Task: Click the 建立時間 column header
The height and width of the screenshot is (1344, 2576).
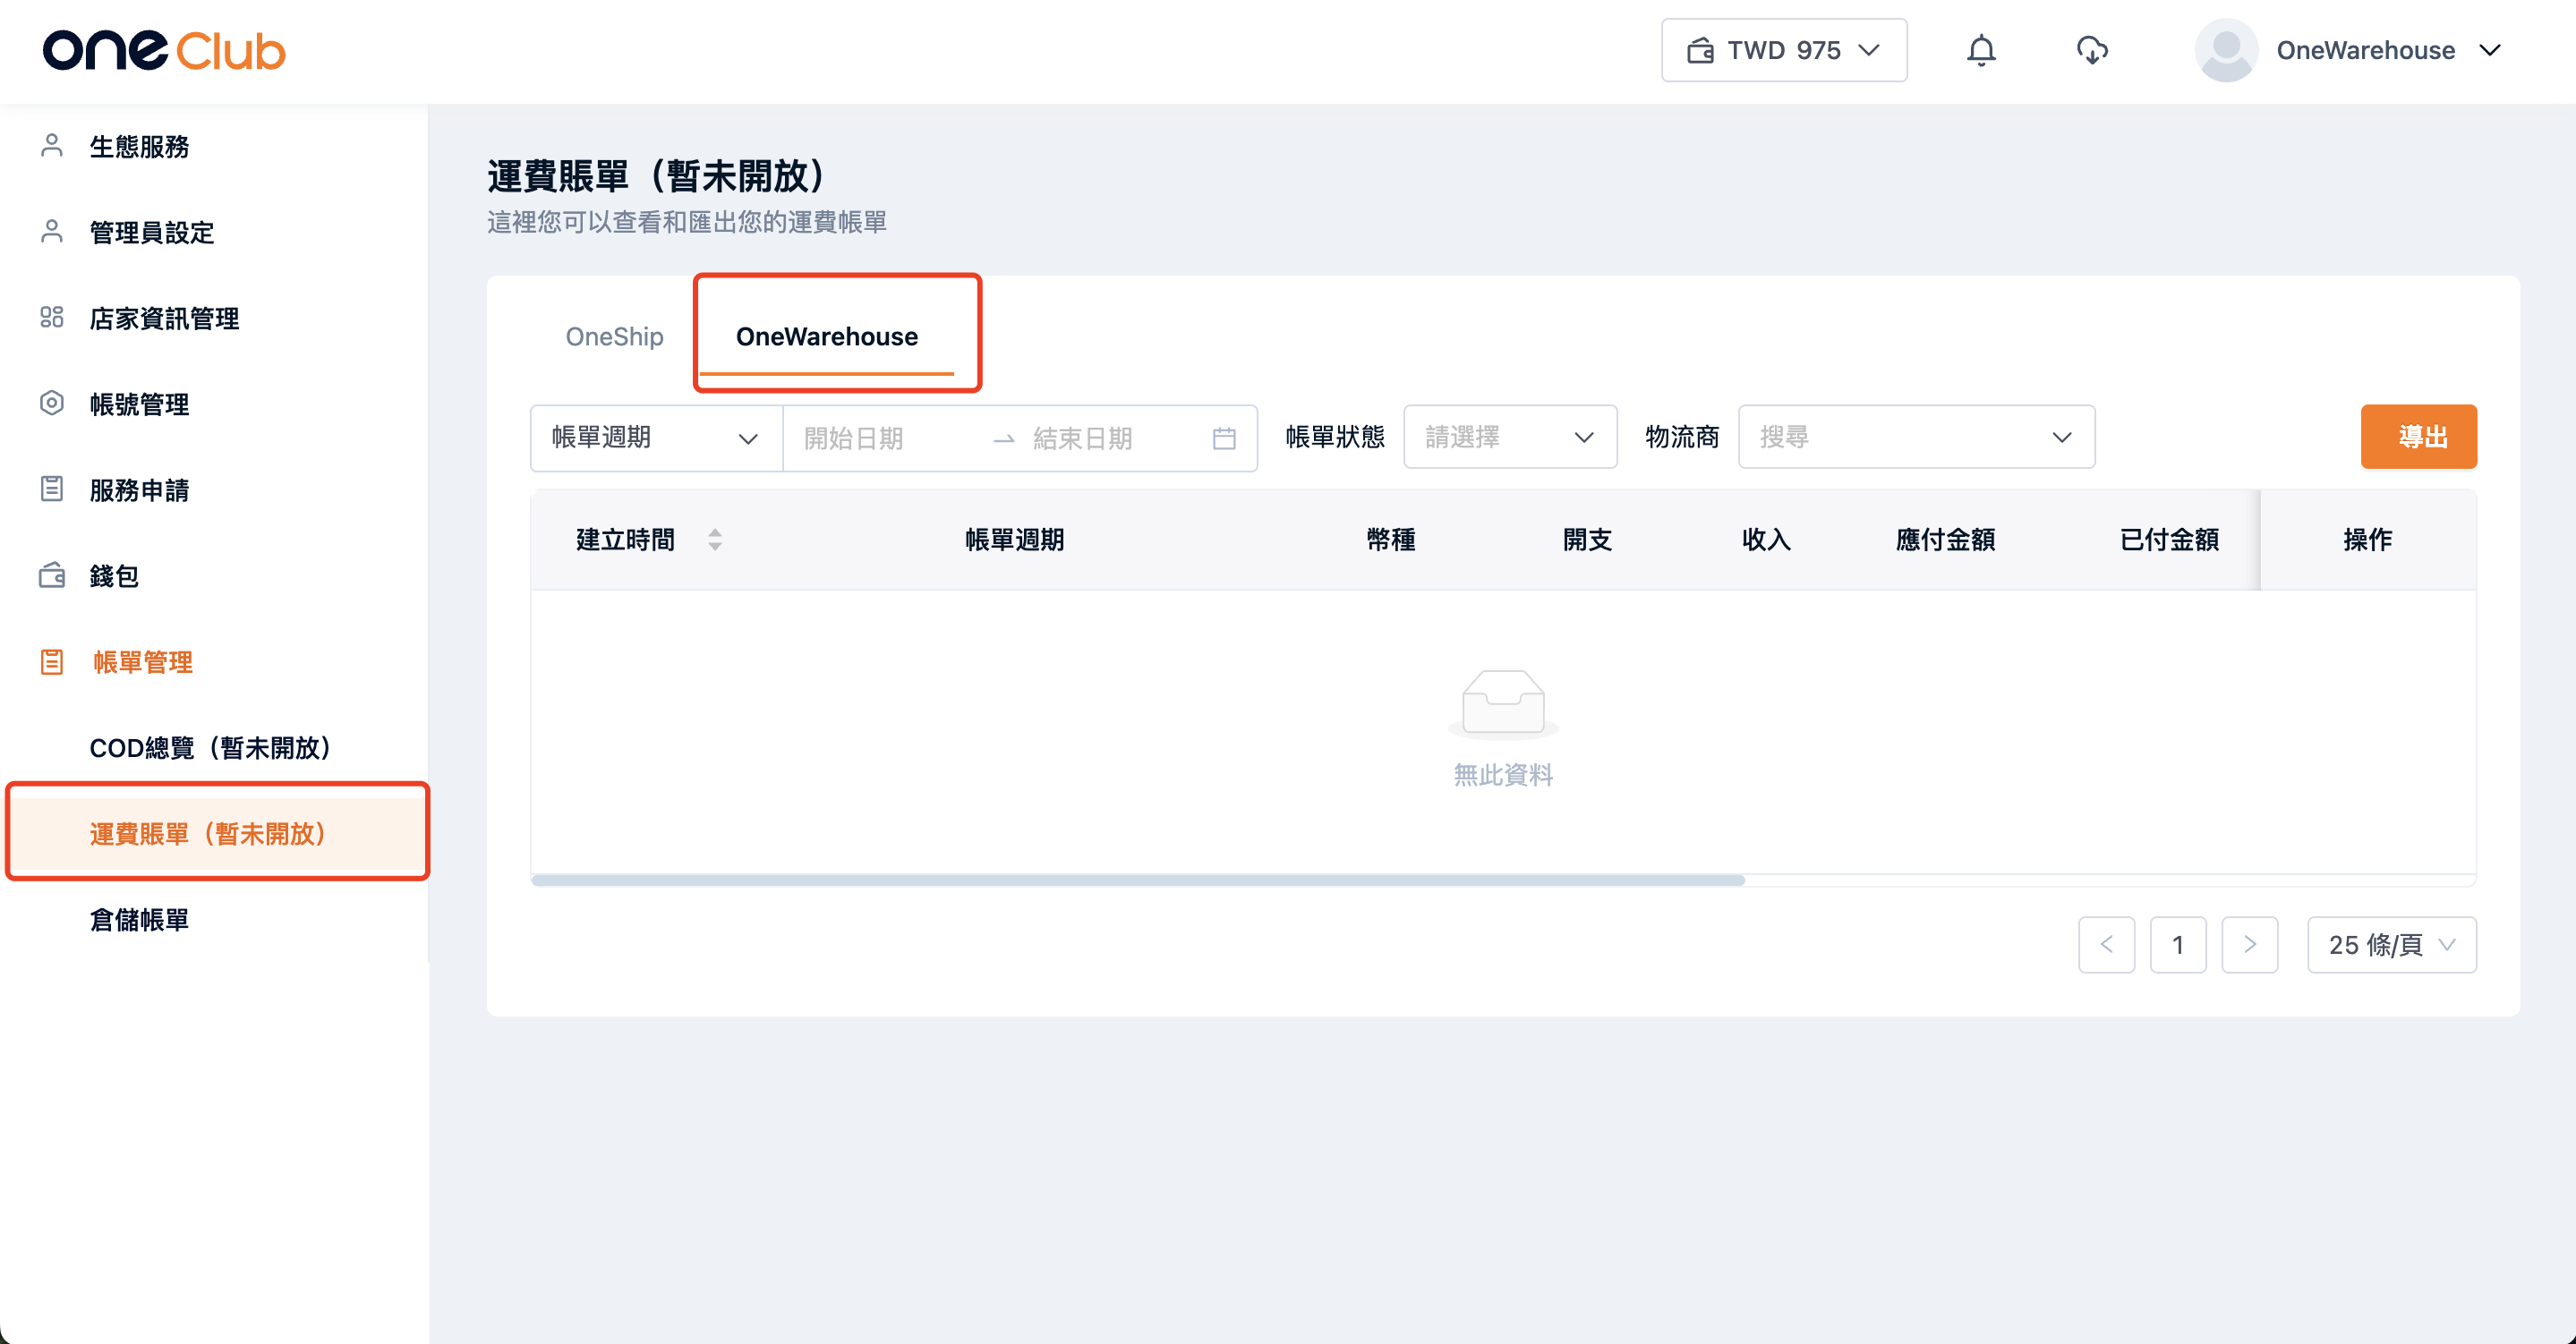Action: click(626, 540)
